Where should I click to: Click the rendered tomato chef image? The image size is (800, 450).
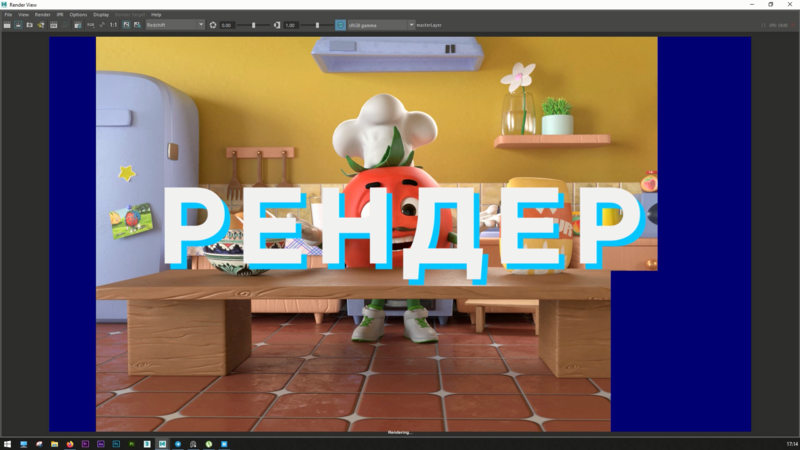[x=377, y=234]
